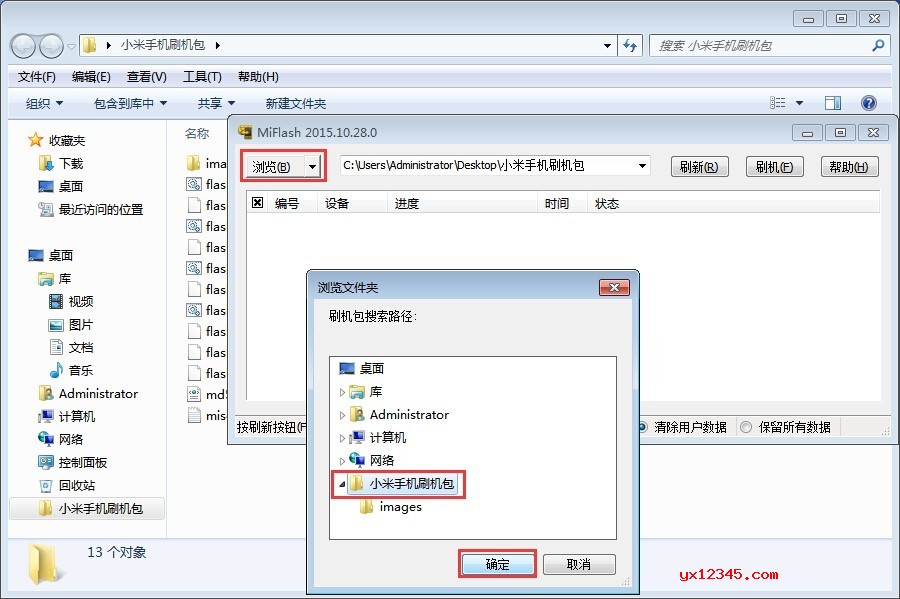The image size is (900, 599).
Task: Click the 名称 column header in Explorer
Action: [197, 133]
